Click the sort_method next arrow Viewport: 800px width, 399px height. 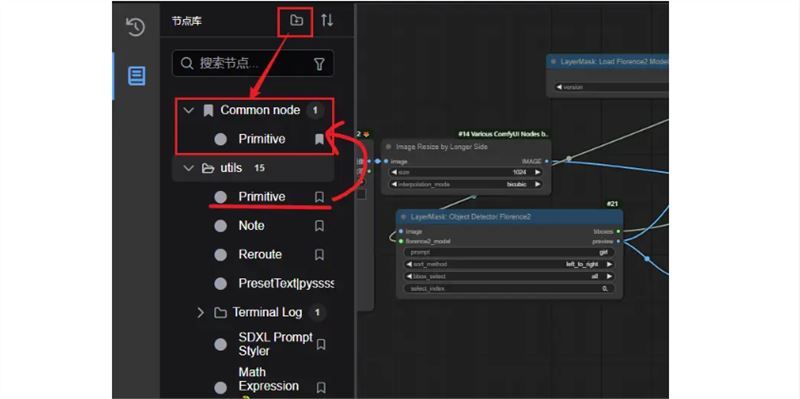[609, 264]
